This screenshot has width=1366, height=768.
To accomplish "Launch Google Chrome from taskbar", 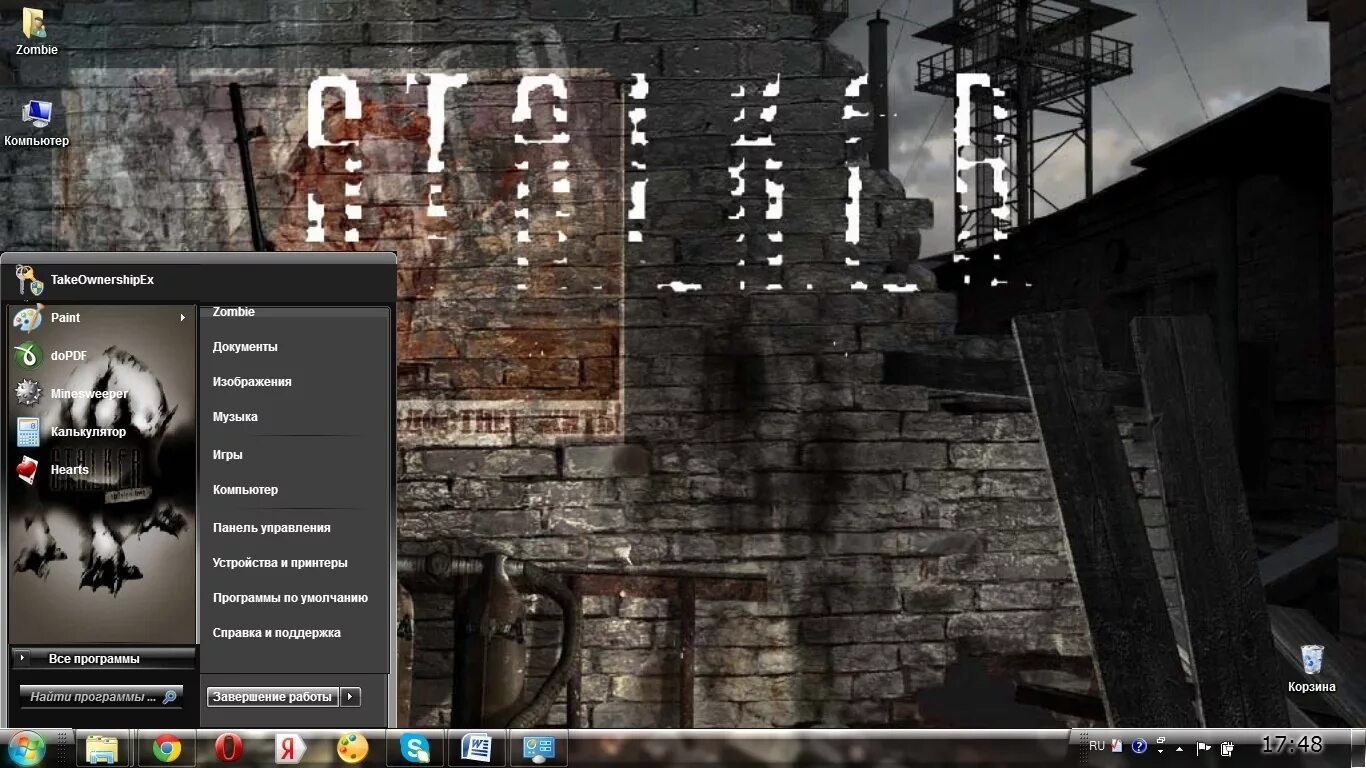I will click(x=166, y=748).
